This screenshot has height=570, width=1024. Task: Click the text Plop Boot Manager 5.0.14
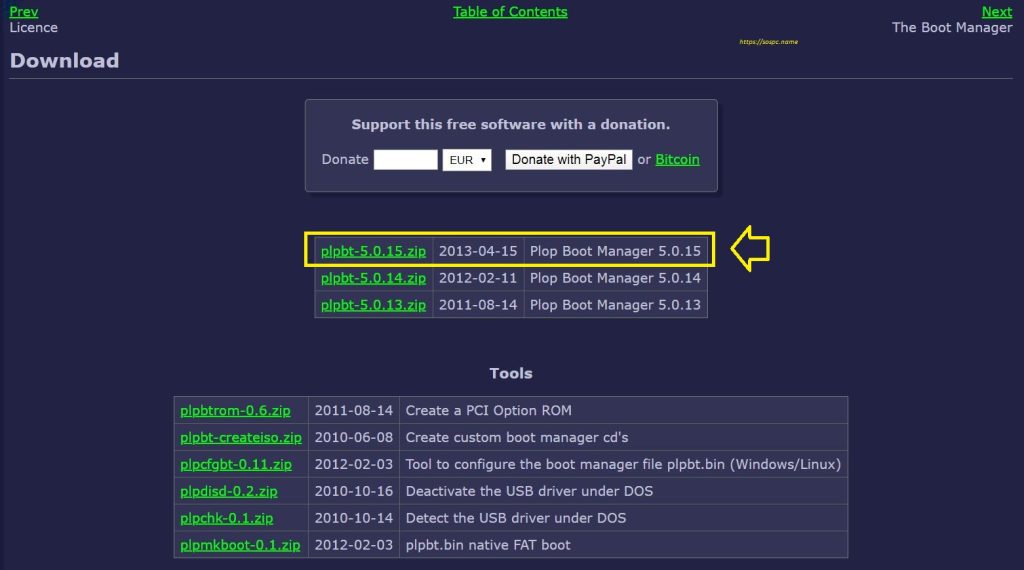(615, 278)
